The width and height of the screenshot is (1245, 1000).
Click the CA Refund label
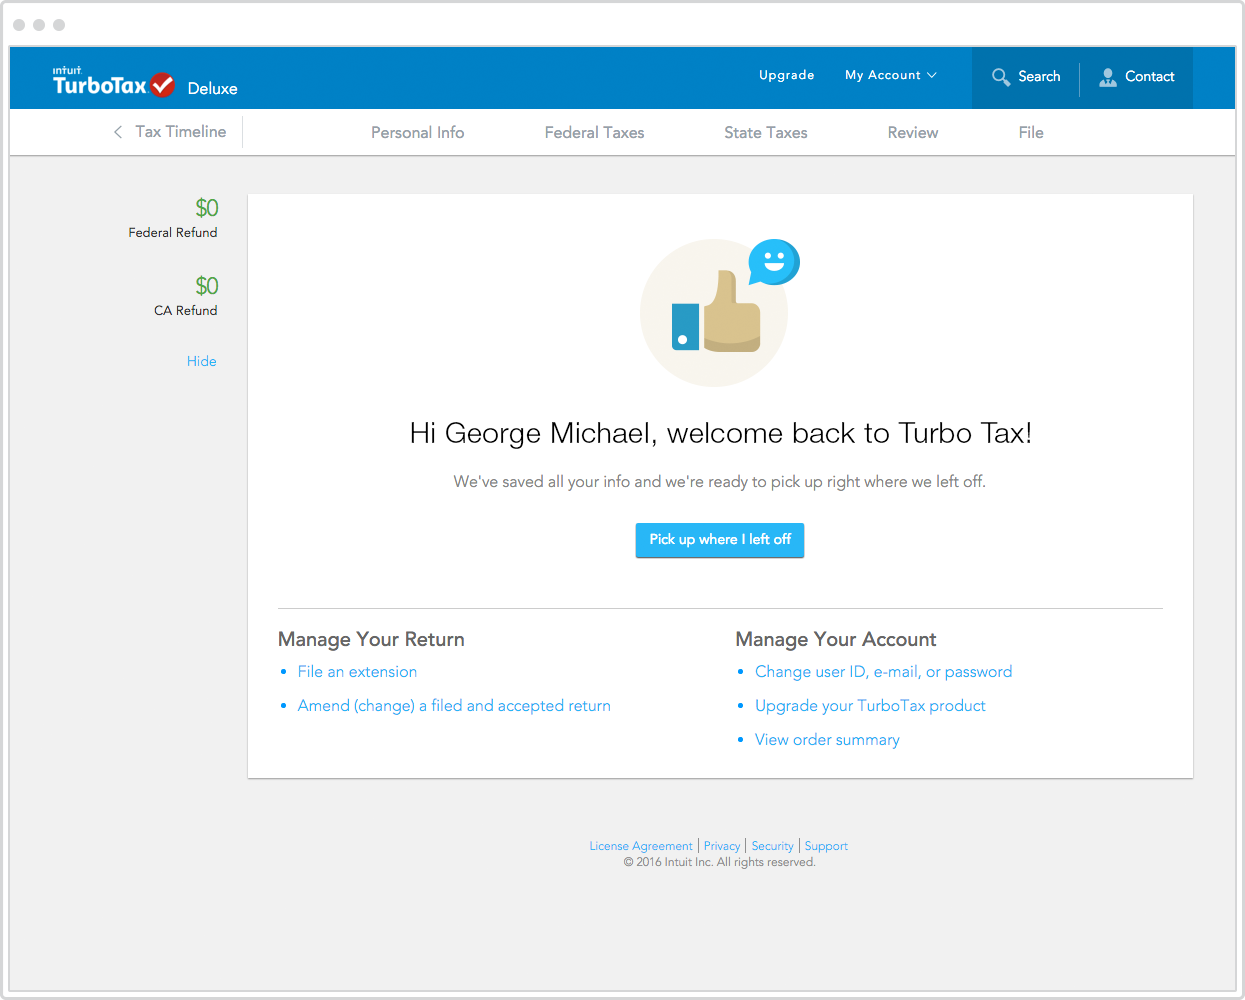pyautogui.click(x=186, y=311)
